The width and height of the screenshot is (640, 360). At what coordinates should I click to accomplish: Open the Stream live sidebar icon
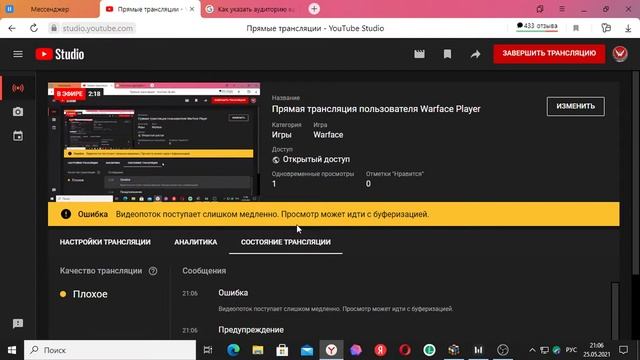(x=18, y=88)
